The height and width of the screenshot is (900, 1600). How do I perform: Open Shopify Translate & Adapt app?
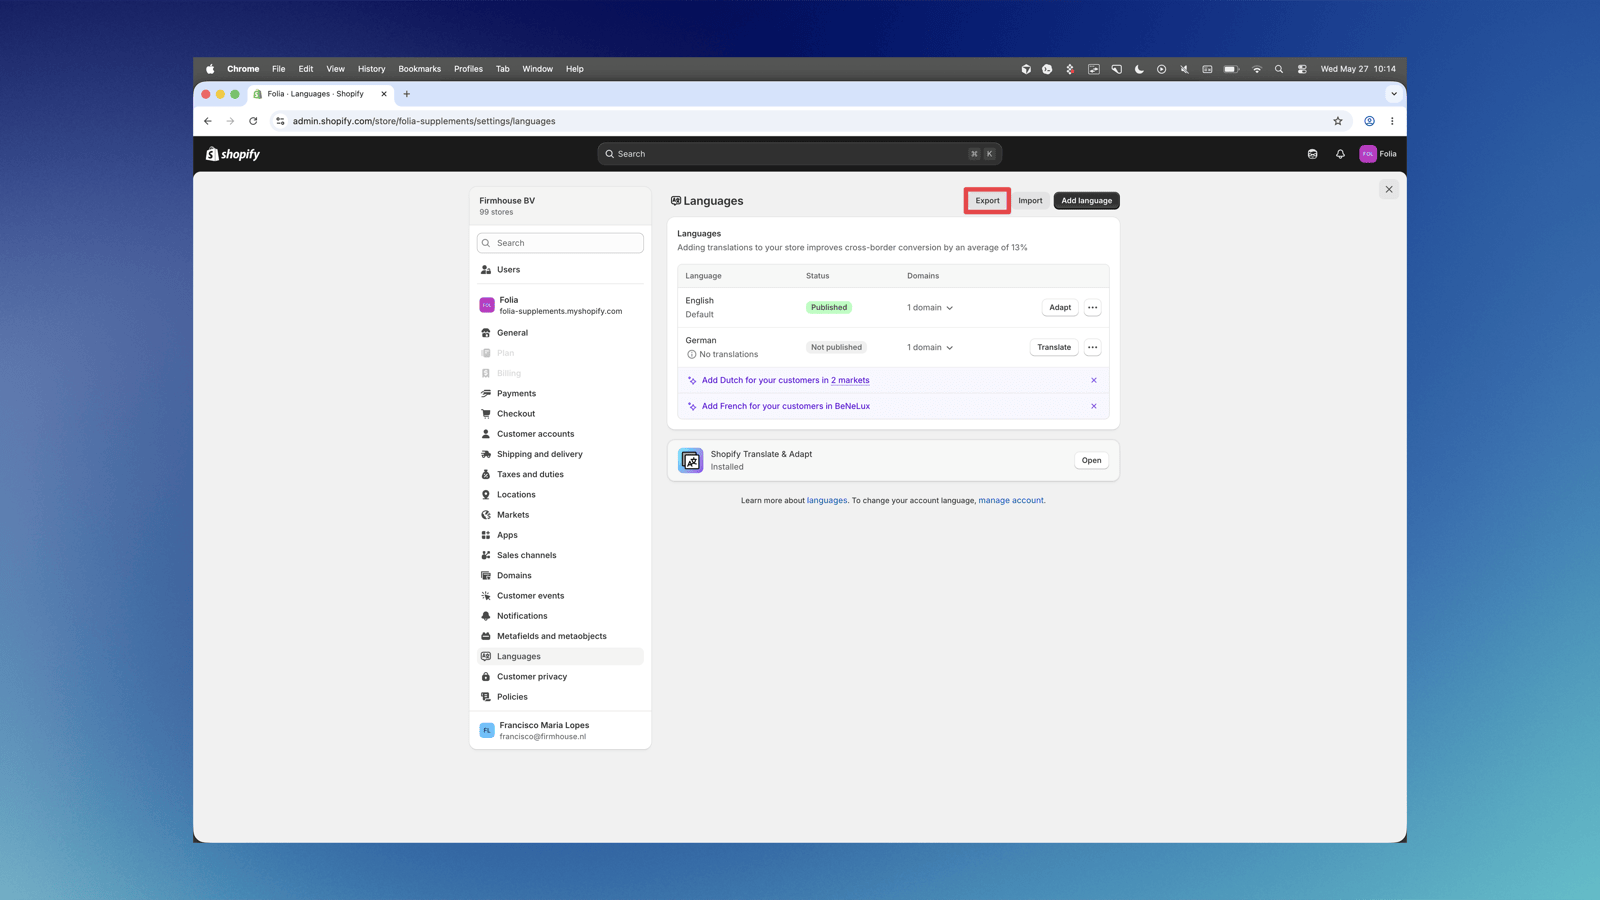(x=1091, y=460)
